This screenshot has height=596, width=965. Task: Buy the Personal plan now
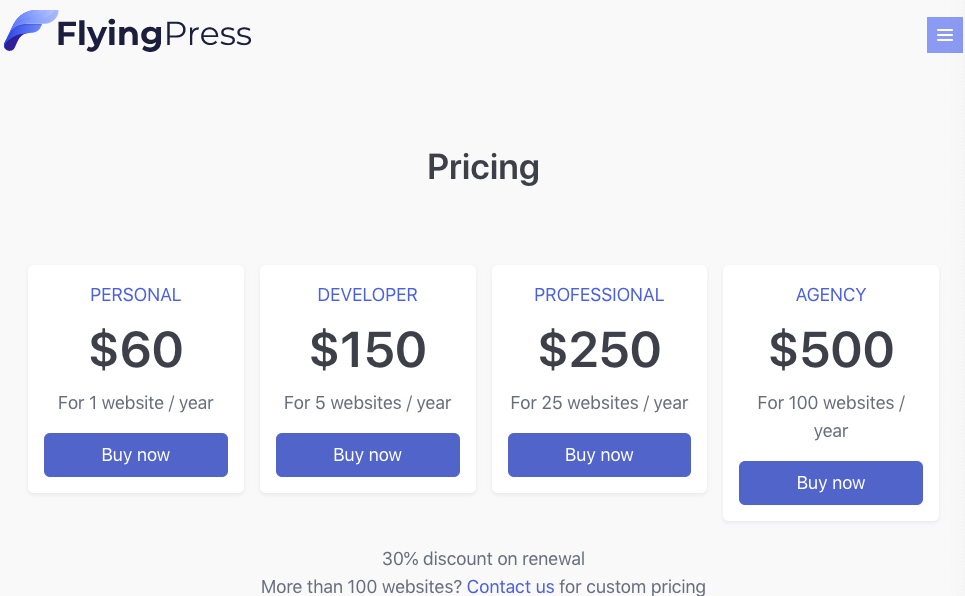[x=136, y=455]
